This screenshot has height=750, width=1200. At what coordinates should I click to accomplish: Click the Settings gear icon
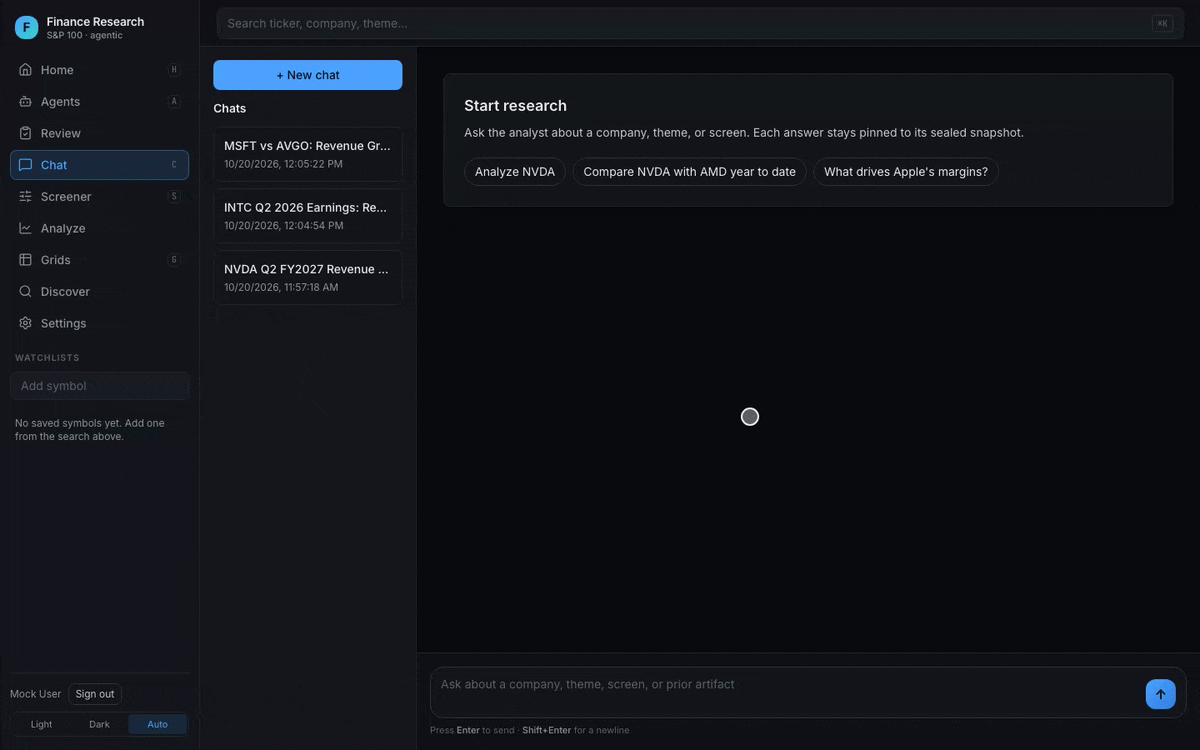click(25, 323)
